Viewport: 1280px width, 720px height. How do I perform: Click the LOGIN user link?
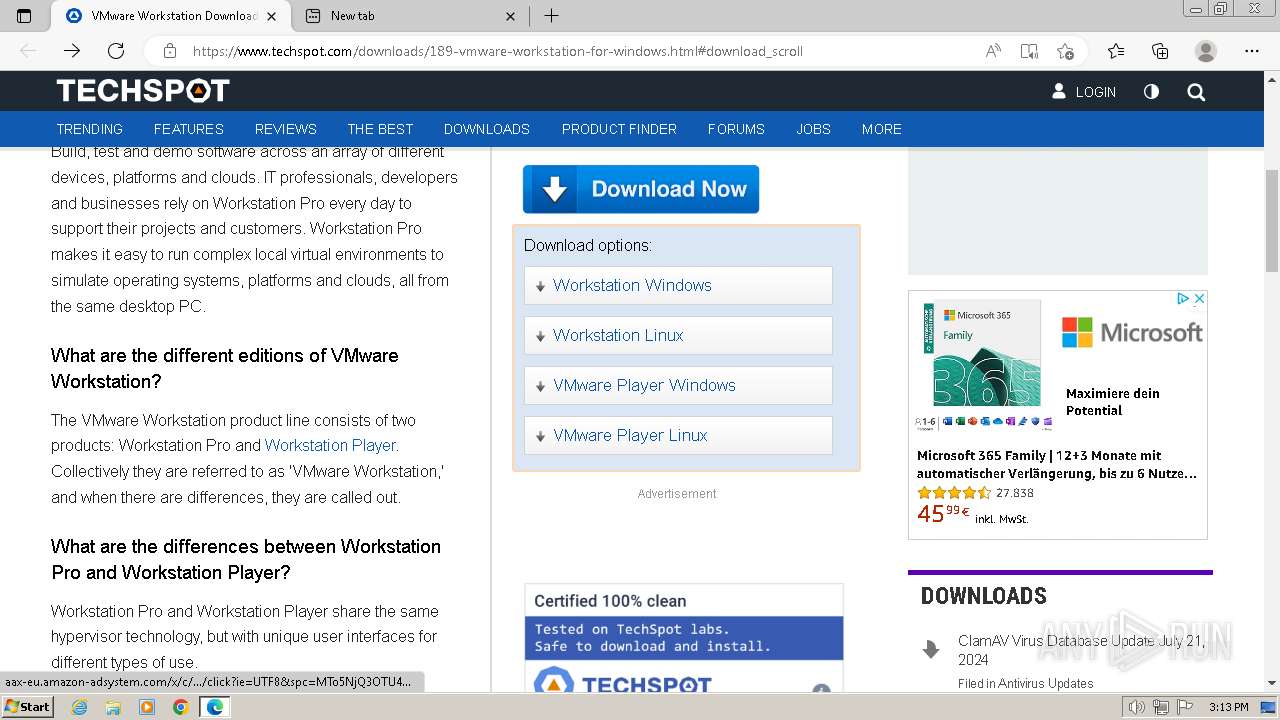click(1084, 91)
